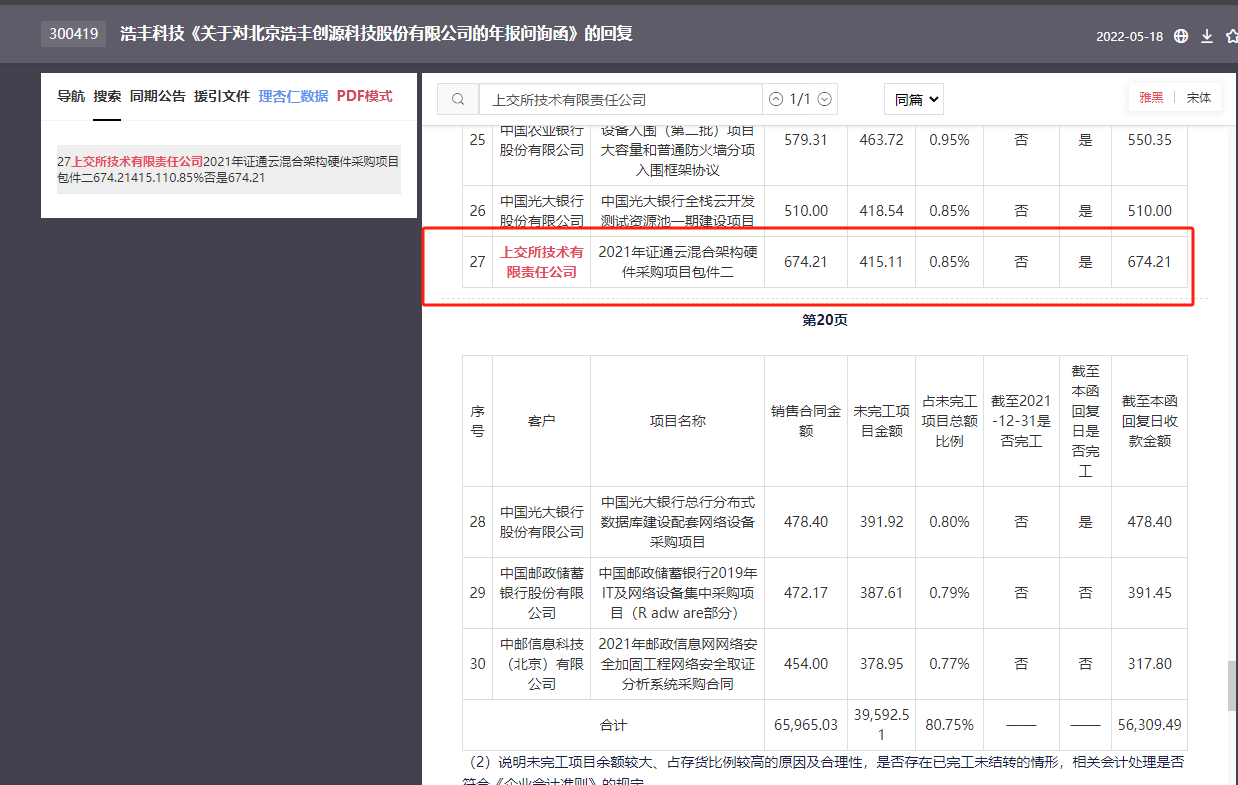Click the 415.11 unfinished amount cell
Screen dimensions: 1238x785
[x=881, y=262]
